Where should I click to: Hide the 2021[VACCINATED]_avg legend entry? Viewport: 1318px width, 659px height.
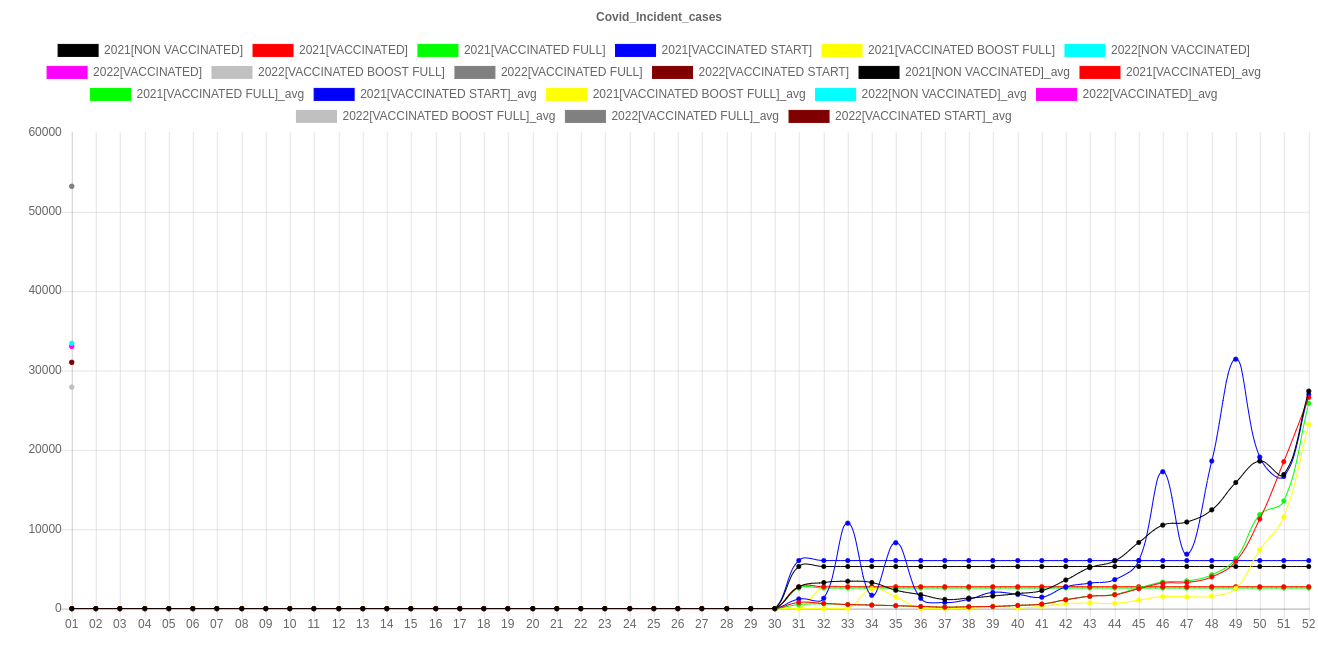(1193, 72)
